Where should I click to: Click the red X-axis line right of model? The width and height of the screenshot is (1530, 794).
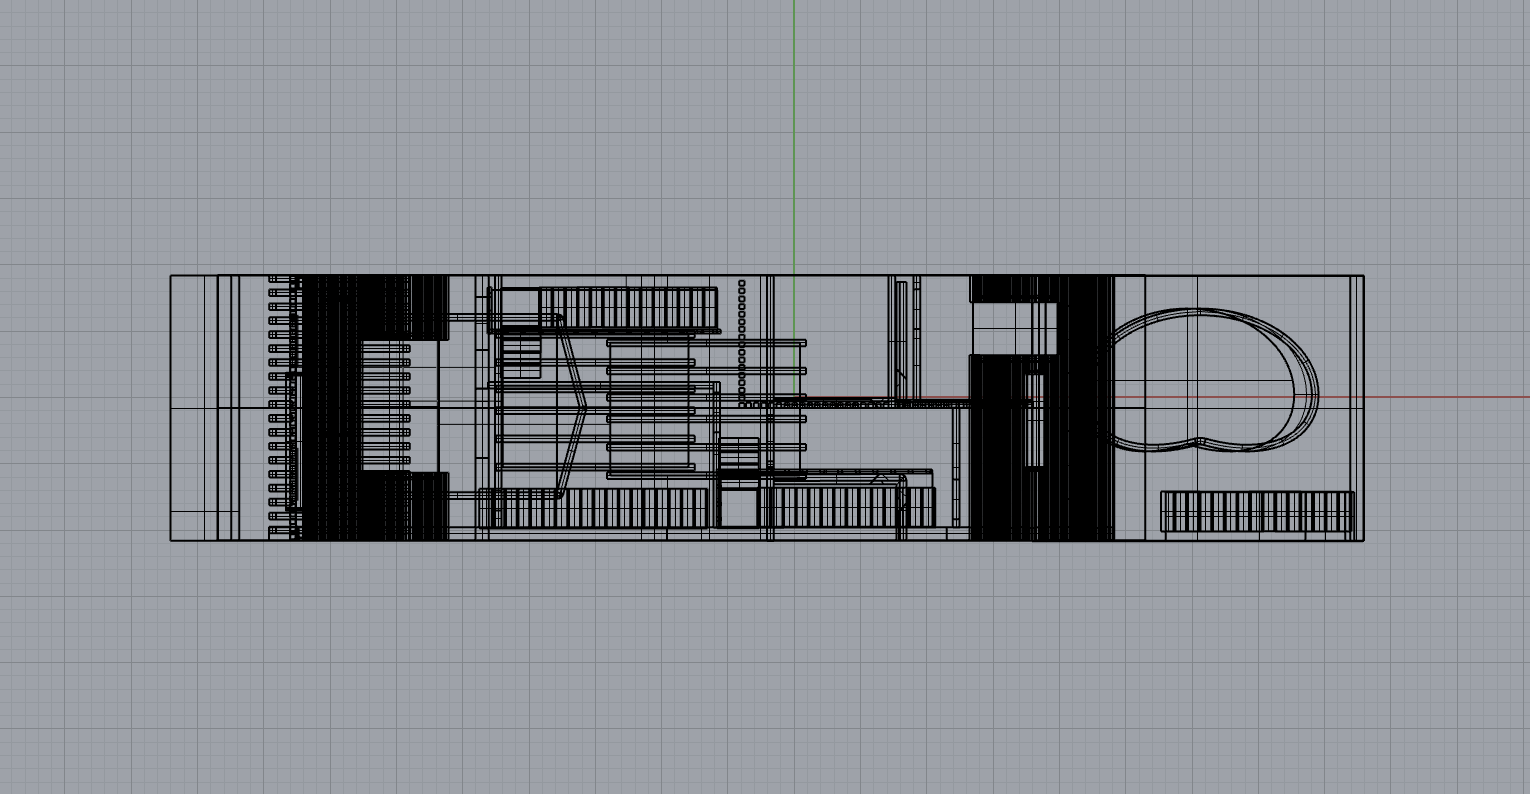click(x=1447, y=397)
